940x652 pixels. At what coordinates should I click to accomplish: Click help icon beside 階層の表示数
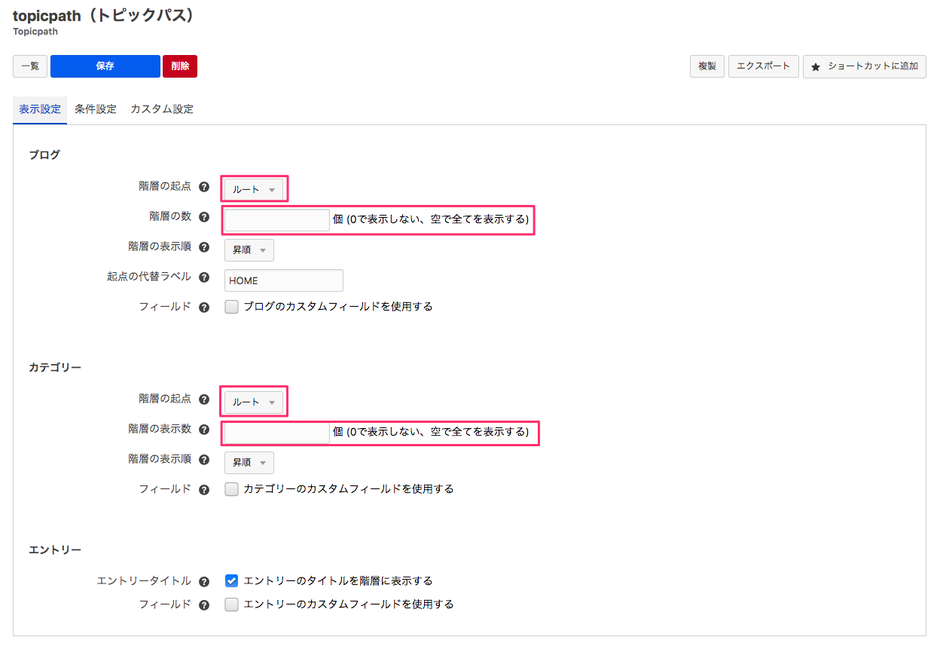coord(204,432)
